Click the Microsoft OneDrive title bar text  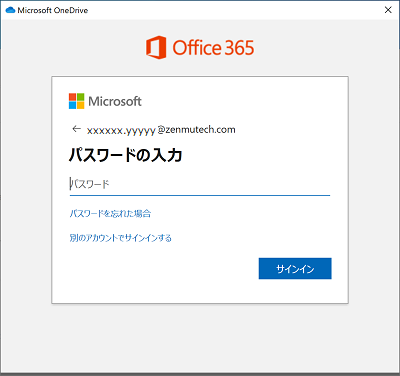(x=53, y=10)
